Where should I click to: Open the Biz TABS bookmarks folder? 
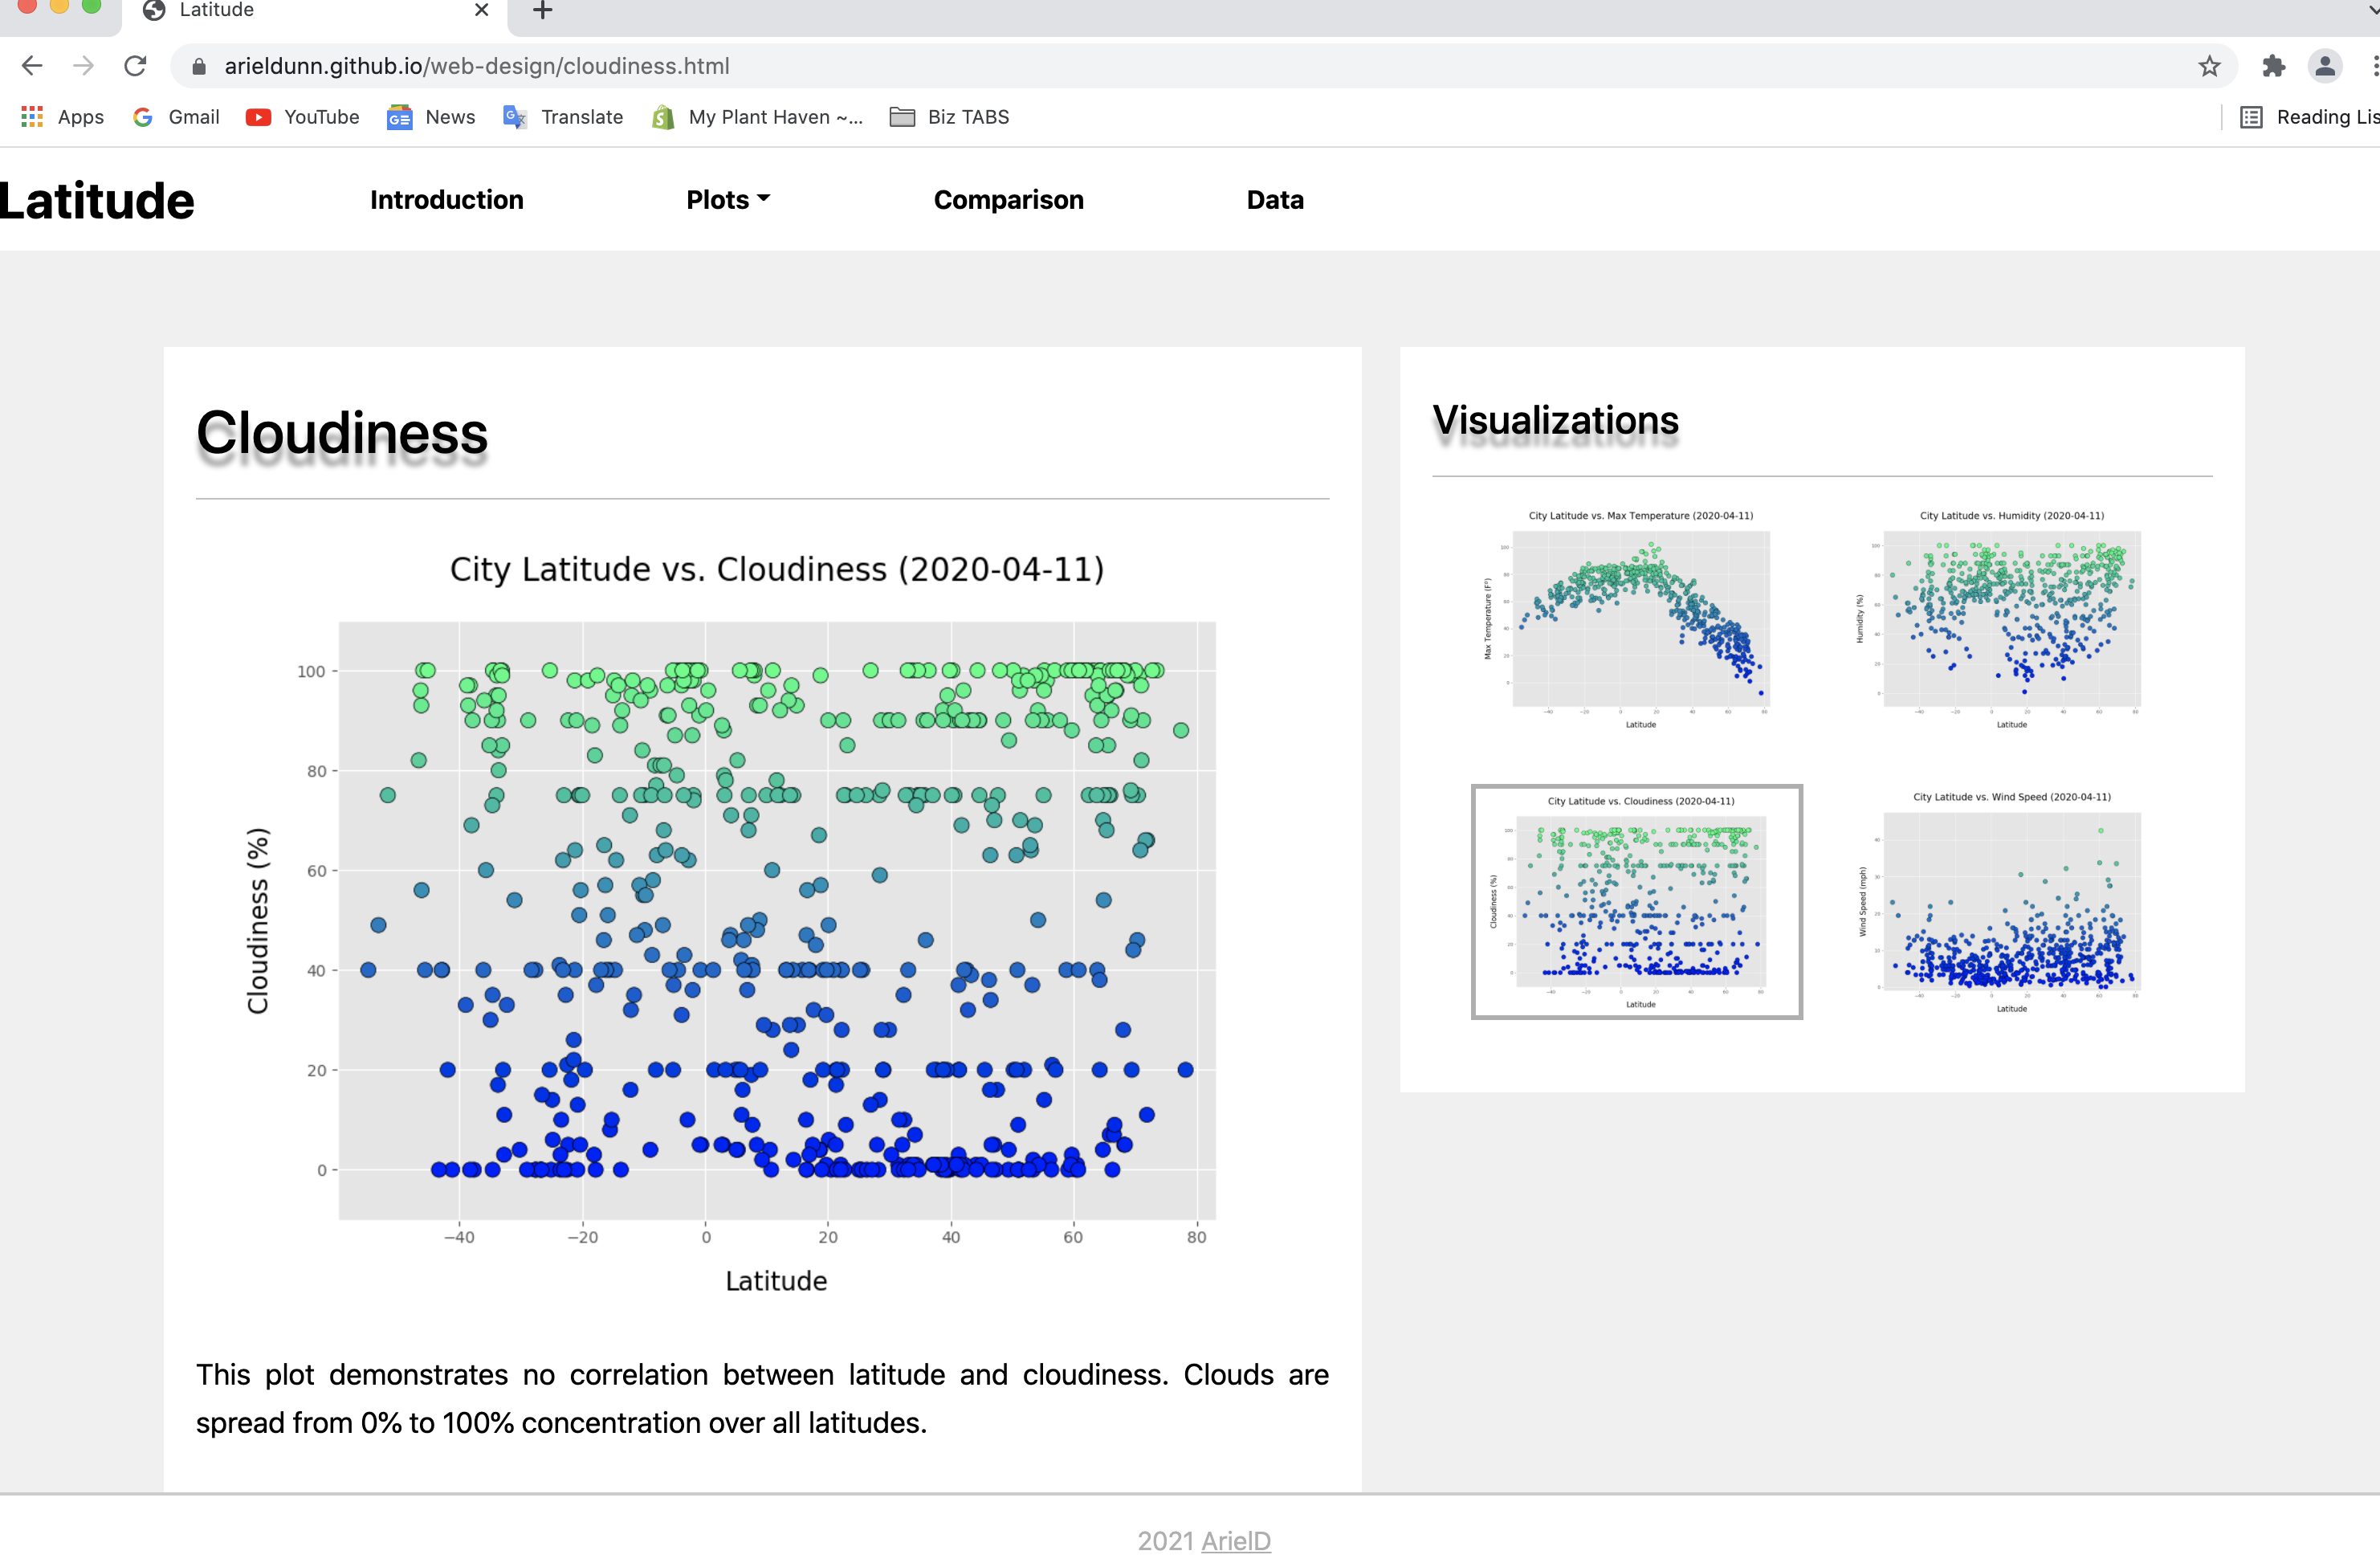click(948, 116)
